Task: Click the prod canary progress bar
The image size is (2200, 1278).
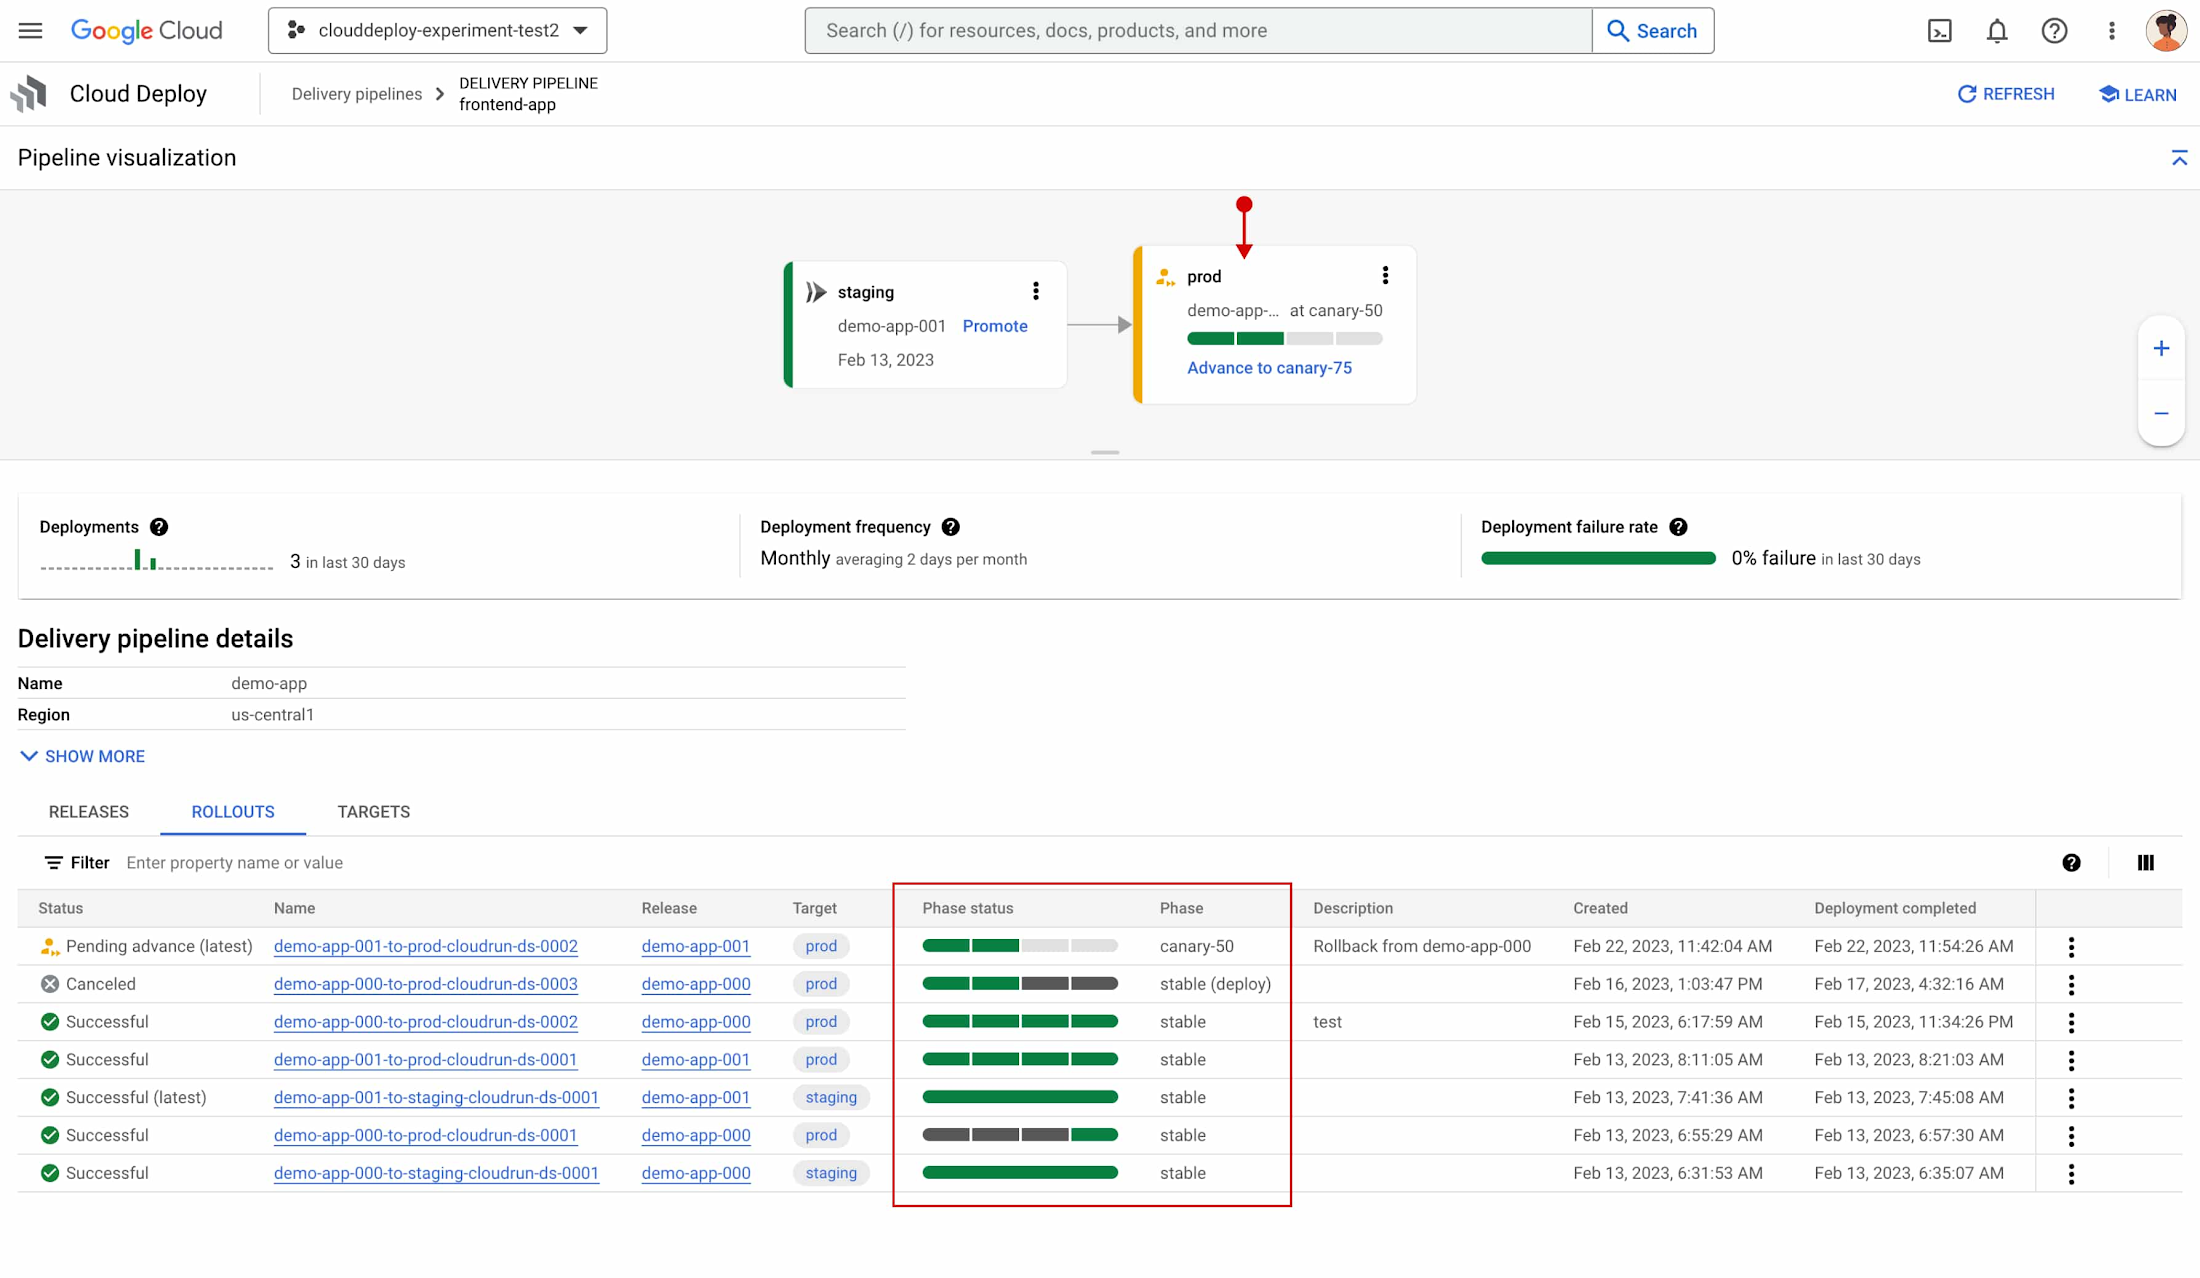Action: (x=1284, y=338)
